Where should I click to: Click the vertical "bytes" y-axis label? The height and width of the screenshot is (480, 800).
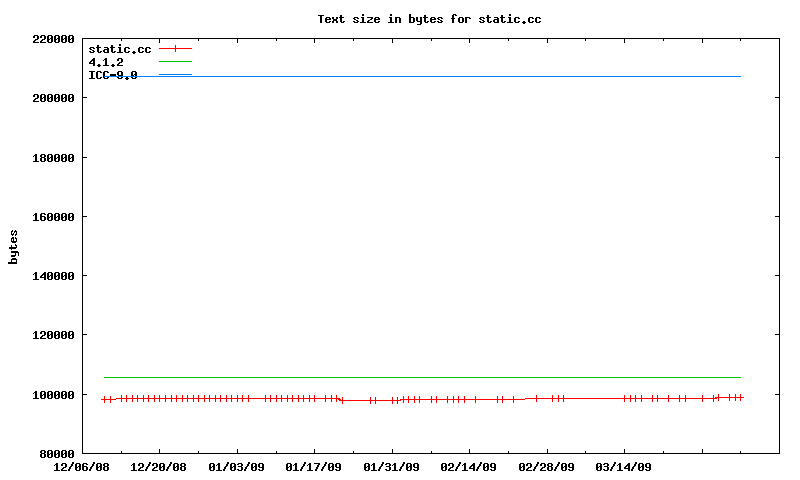pyautogui.click(x=13, y=246)
